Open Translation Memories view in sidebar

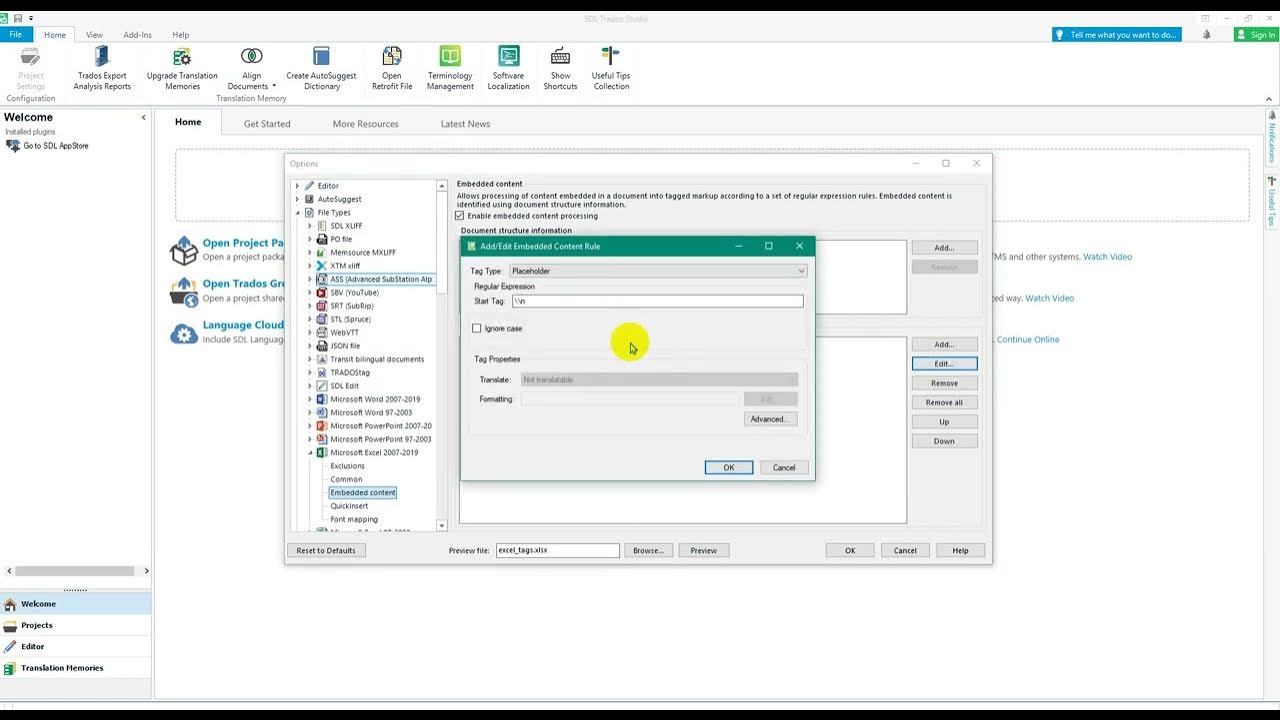point(76,667)
